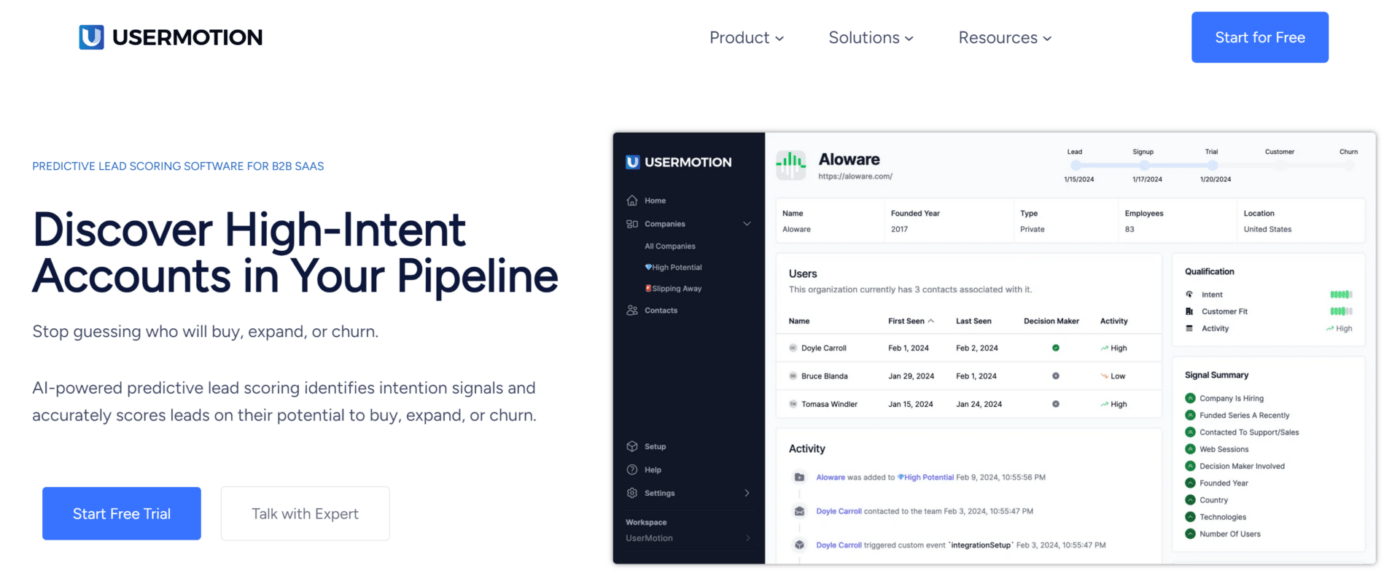Screen dimensions: 1400x587
Task: Click the folder icon of the Aloware added activity
Action: click(799, 478)
